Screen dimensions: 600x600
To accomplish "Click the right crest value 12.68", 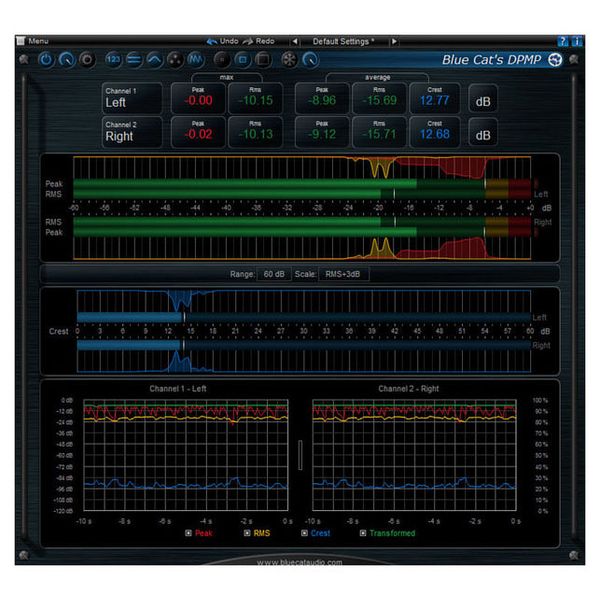I will pyautogui.click(x=435, y=132).
